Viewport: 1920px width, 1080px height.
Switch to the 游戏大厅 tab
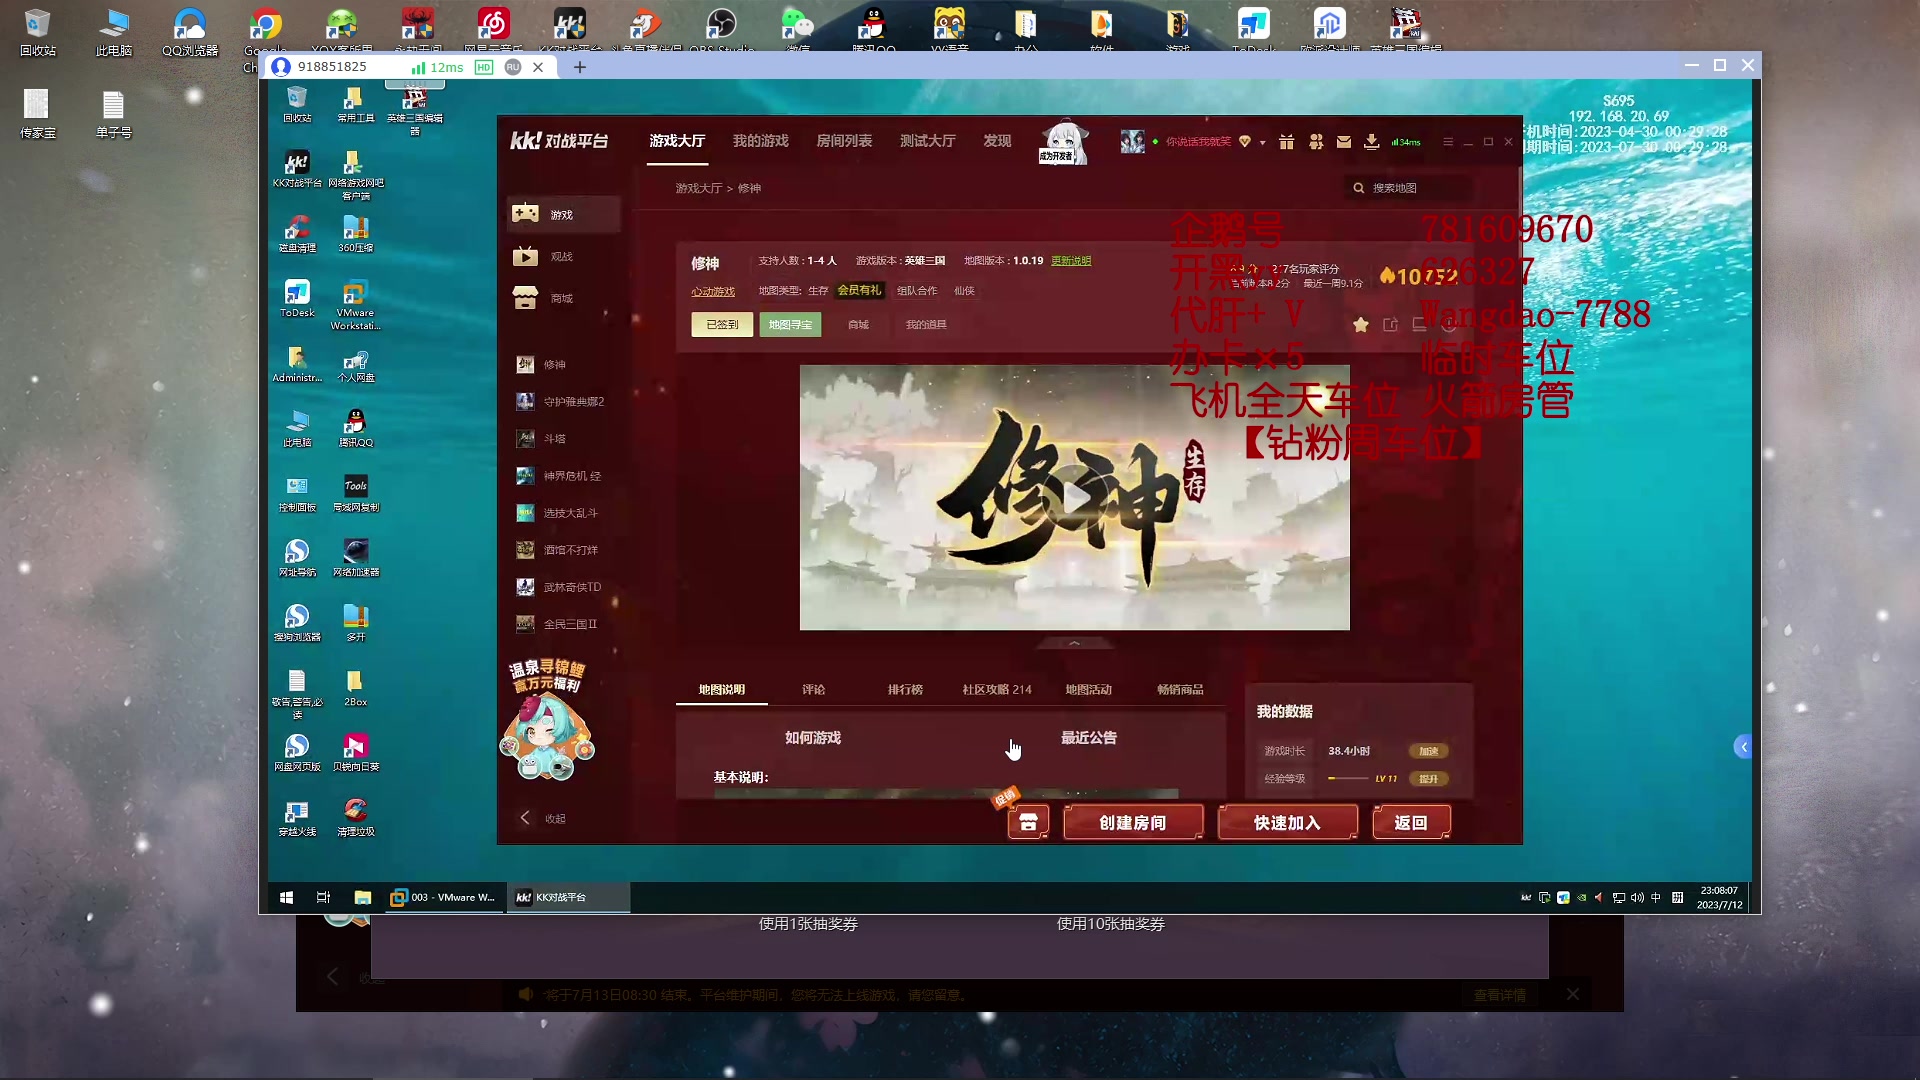(x=677, y=141)
